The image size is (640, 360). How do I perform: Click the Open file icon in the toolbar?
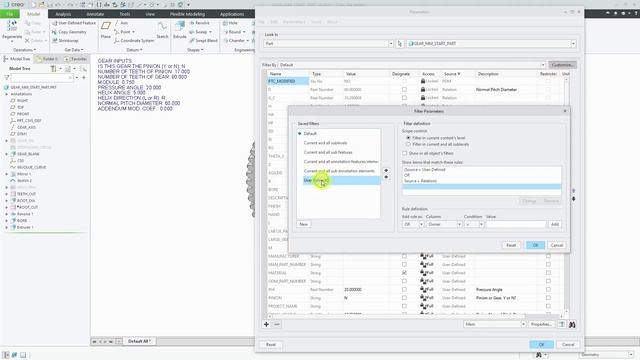click(x=42, y=4)
